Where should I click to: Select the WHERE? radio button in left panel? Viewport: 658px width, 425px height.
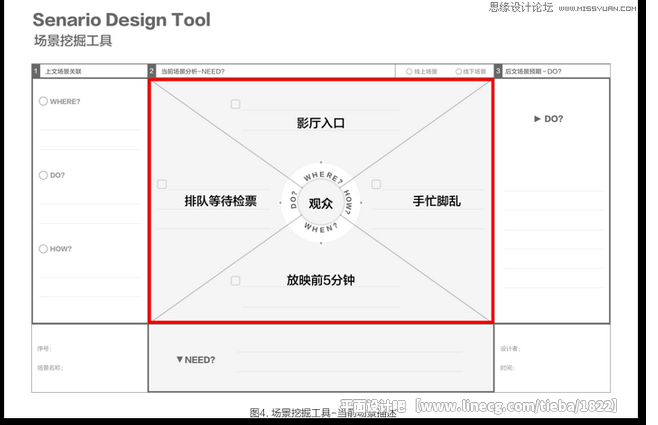pos(43,101)
